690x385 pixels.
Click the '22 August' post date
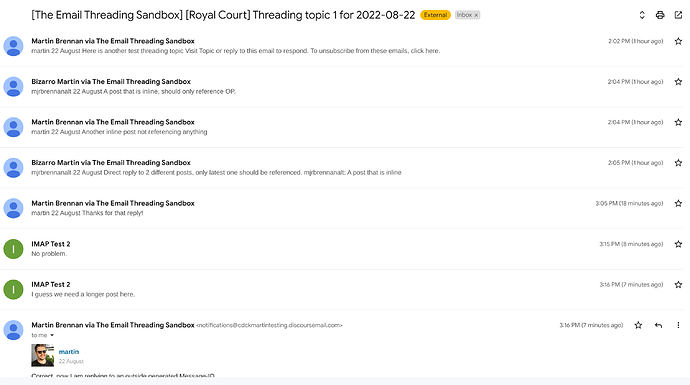click(71, 361)
